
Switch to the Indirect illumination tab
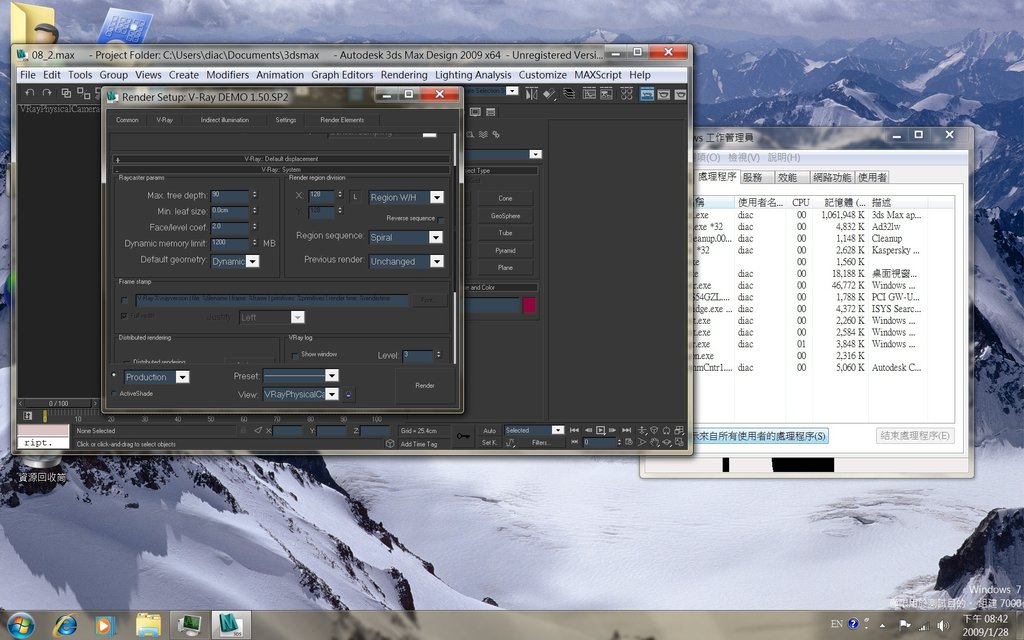coord(225,120)
